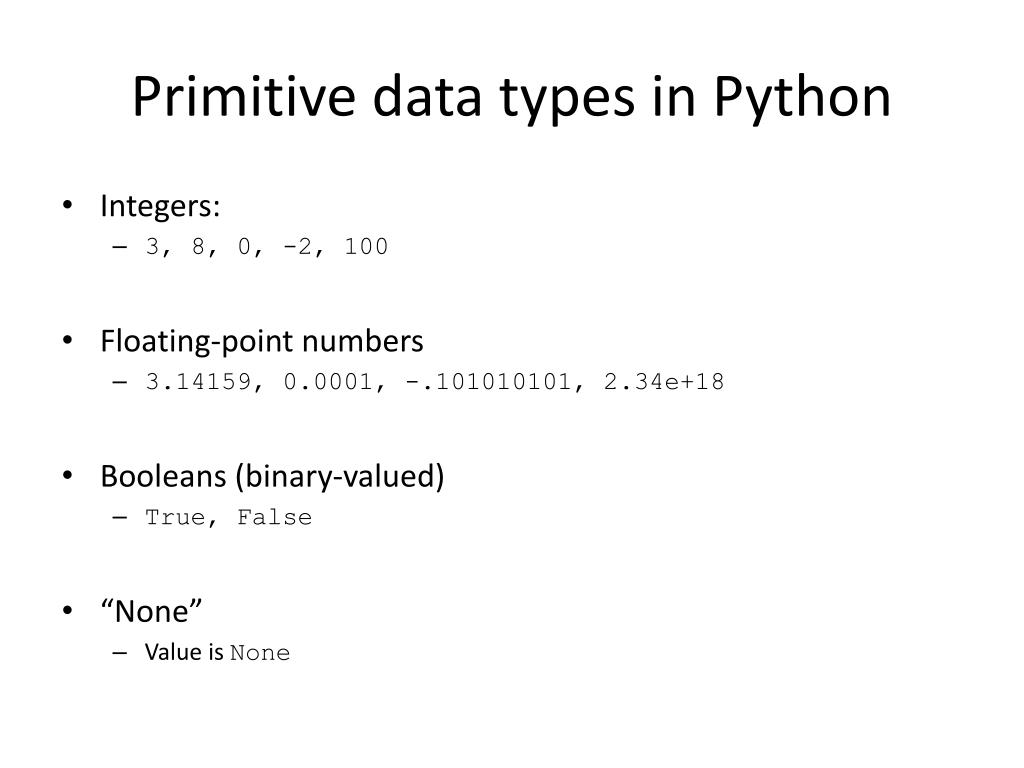Select the Booleans (binary-valued) heading

[272, 477]
